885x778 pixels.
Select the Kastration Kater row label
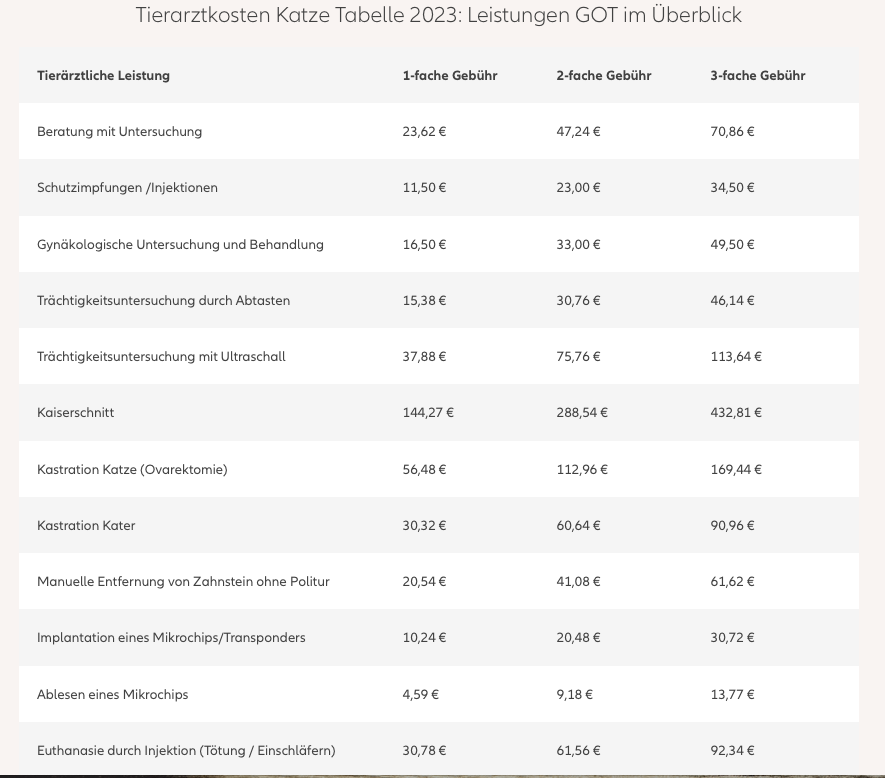86,526
